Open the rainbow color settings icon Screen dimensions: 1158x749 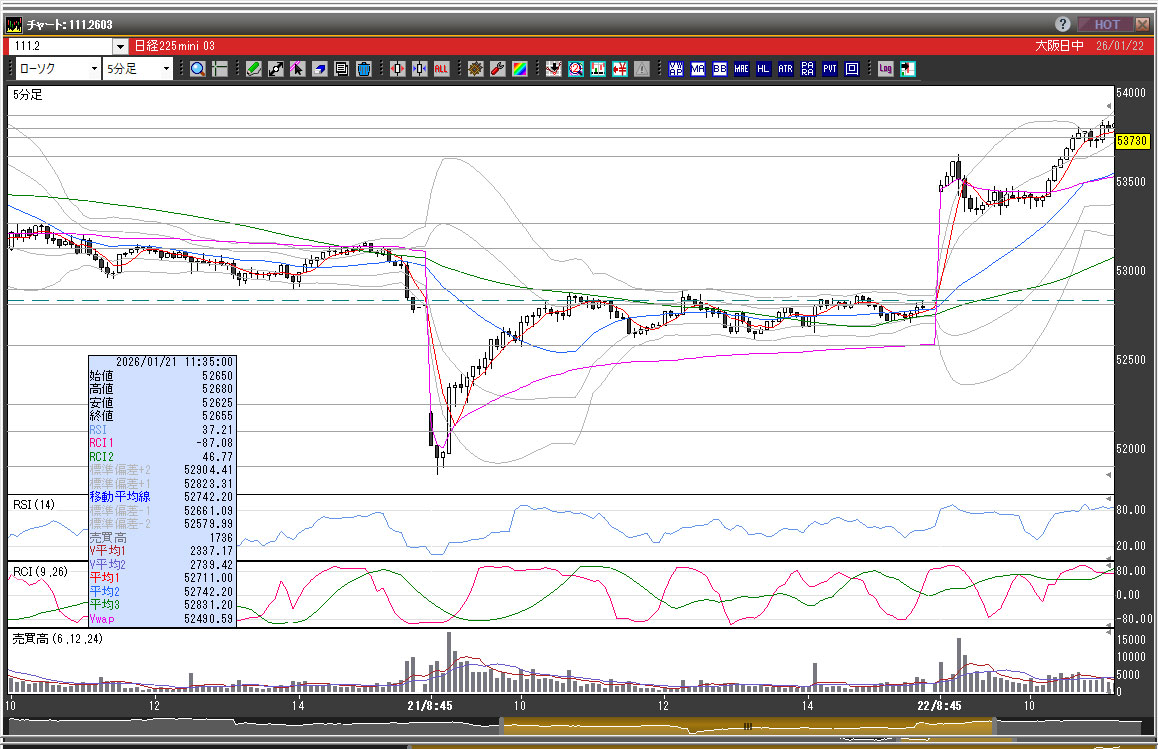[x=519, y=69]
